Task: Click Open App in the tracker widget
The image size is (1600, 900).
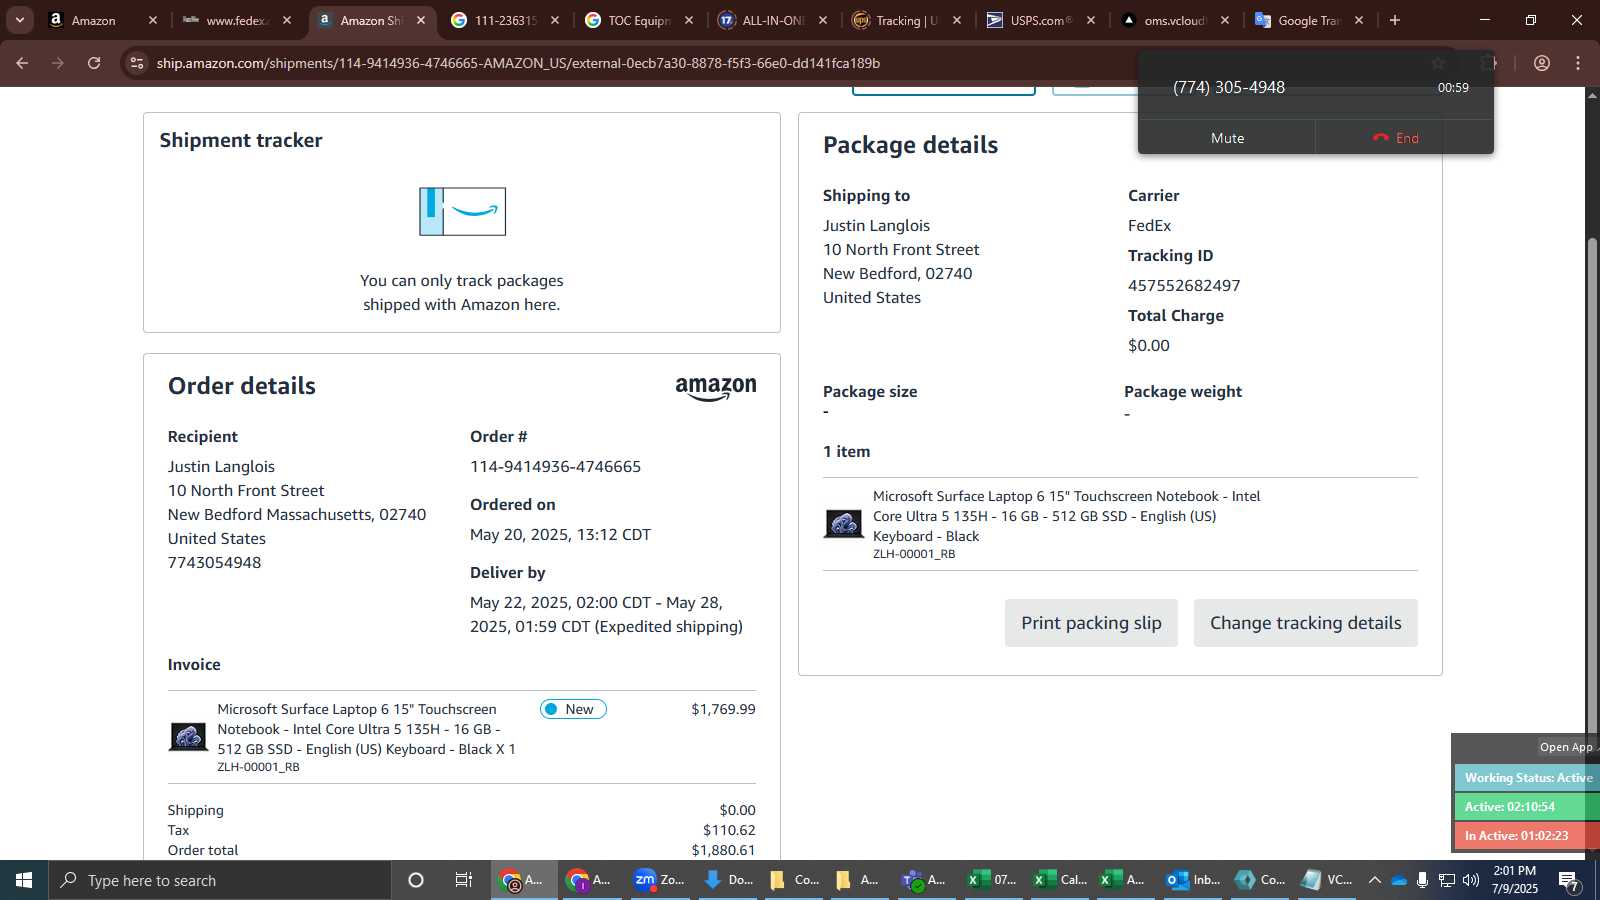Action: pos(1566,747)
